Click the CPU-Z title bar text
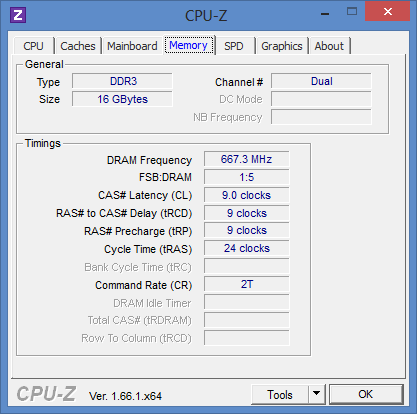Viewport: 417px width, 414px height. 206,16
